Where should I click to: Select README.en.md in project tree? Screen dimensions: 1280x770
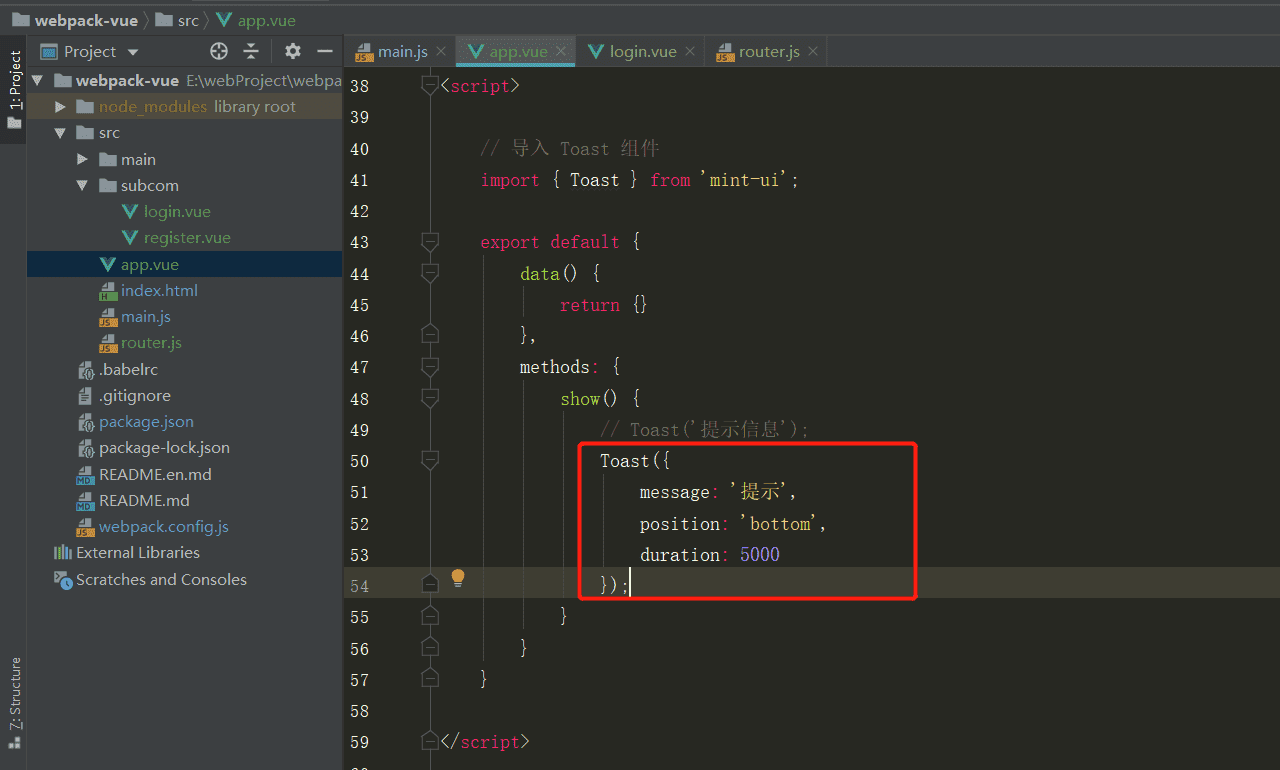(x=155, y=475)
